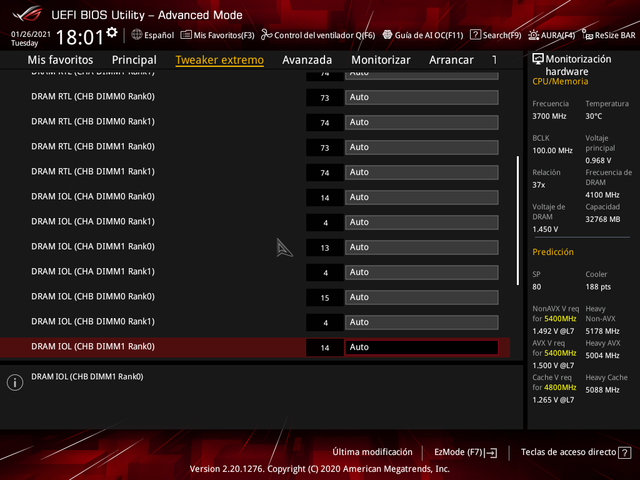
Task: Click the Predicción heading
Action: [x=553, y=252]
